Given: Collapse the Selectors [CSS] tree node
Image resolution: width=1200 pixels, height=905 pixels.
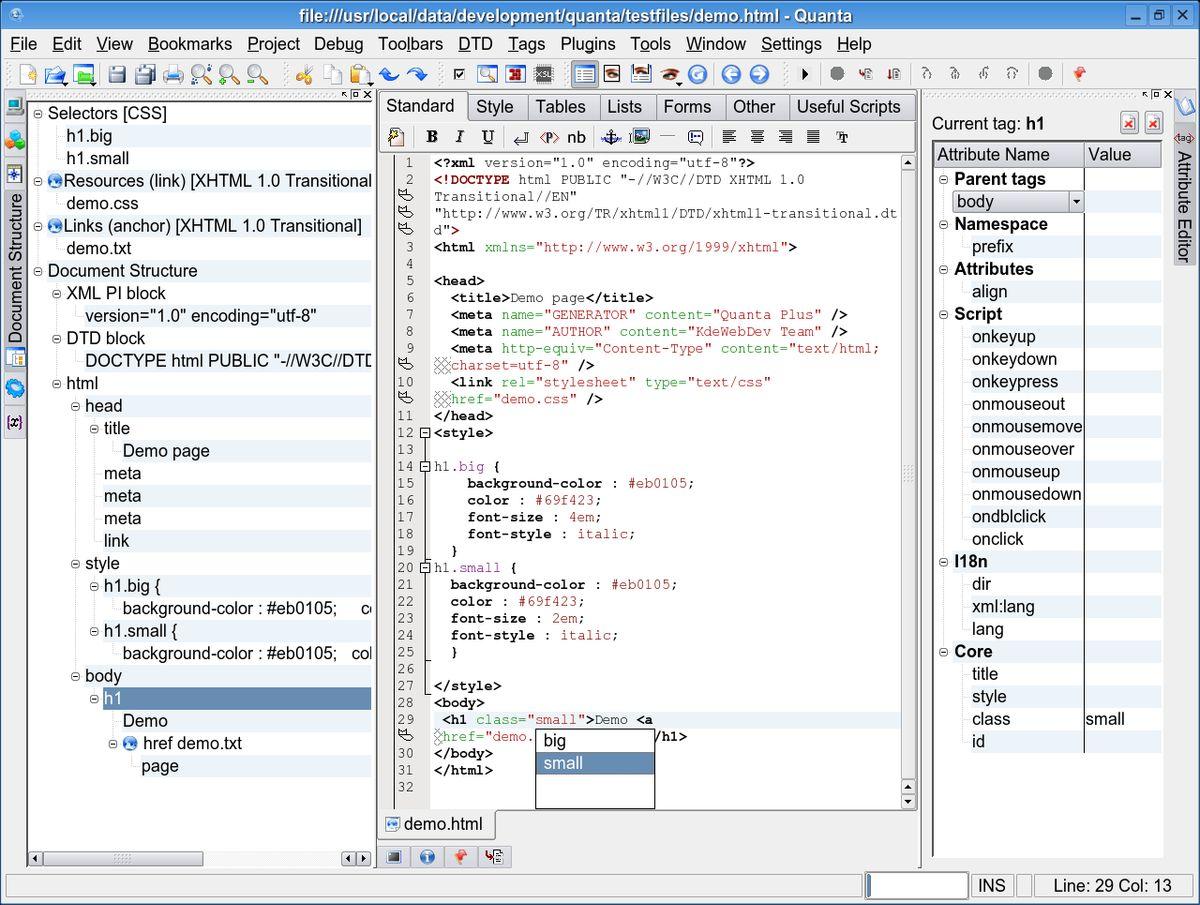Looking at the screenshot, I should (x=38, y=113).
